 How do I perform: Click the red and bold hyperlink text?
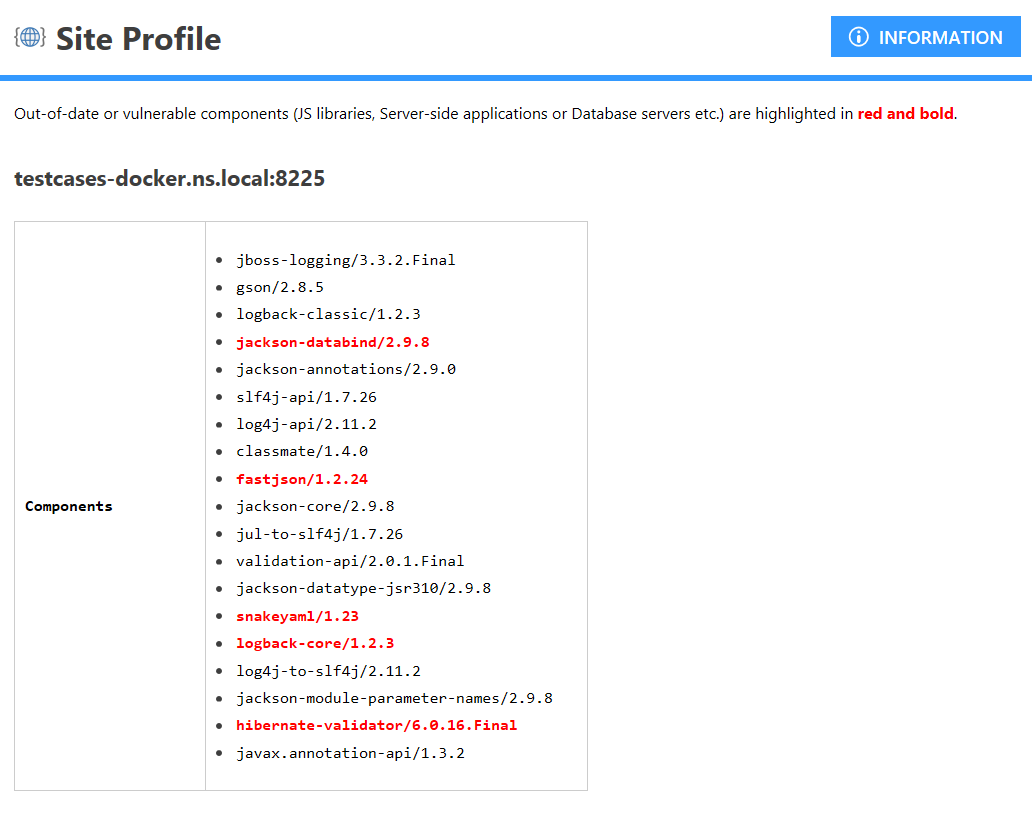pyautogui.click(x=905, y=113)
